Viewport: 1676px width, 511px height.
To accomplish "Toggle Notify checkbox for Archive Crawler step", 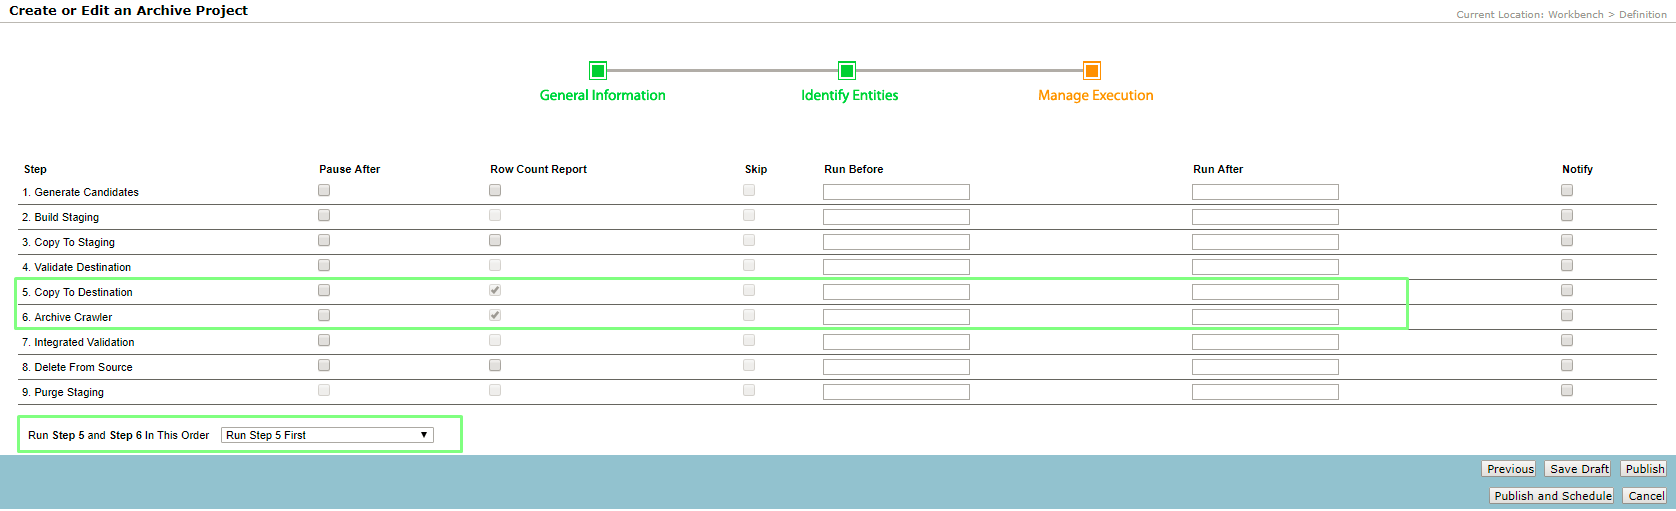I will pyautogui.click(x=1567, y=315).
